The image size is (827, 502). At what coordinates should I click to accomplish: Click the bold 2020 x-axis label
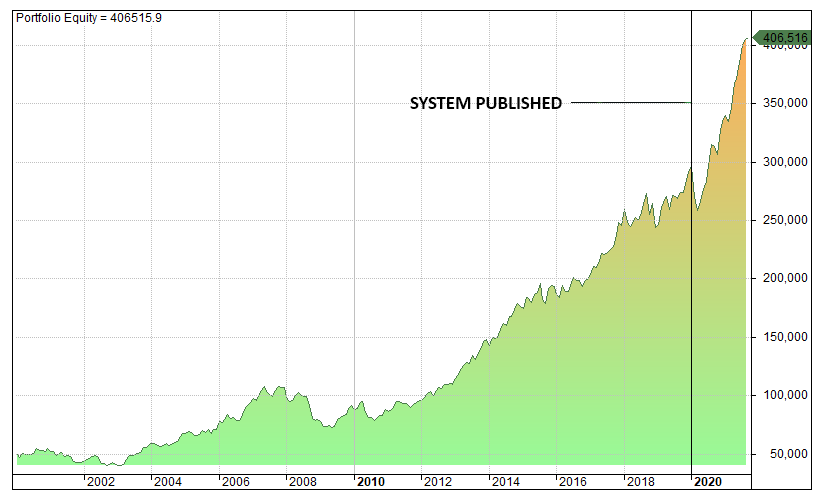[708, 481]
